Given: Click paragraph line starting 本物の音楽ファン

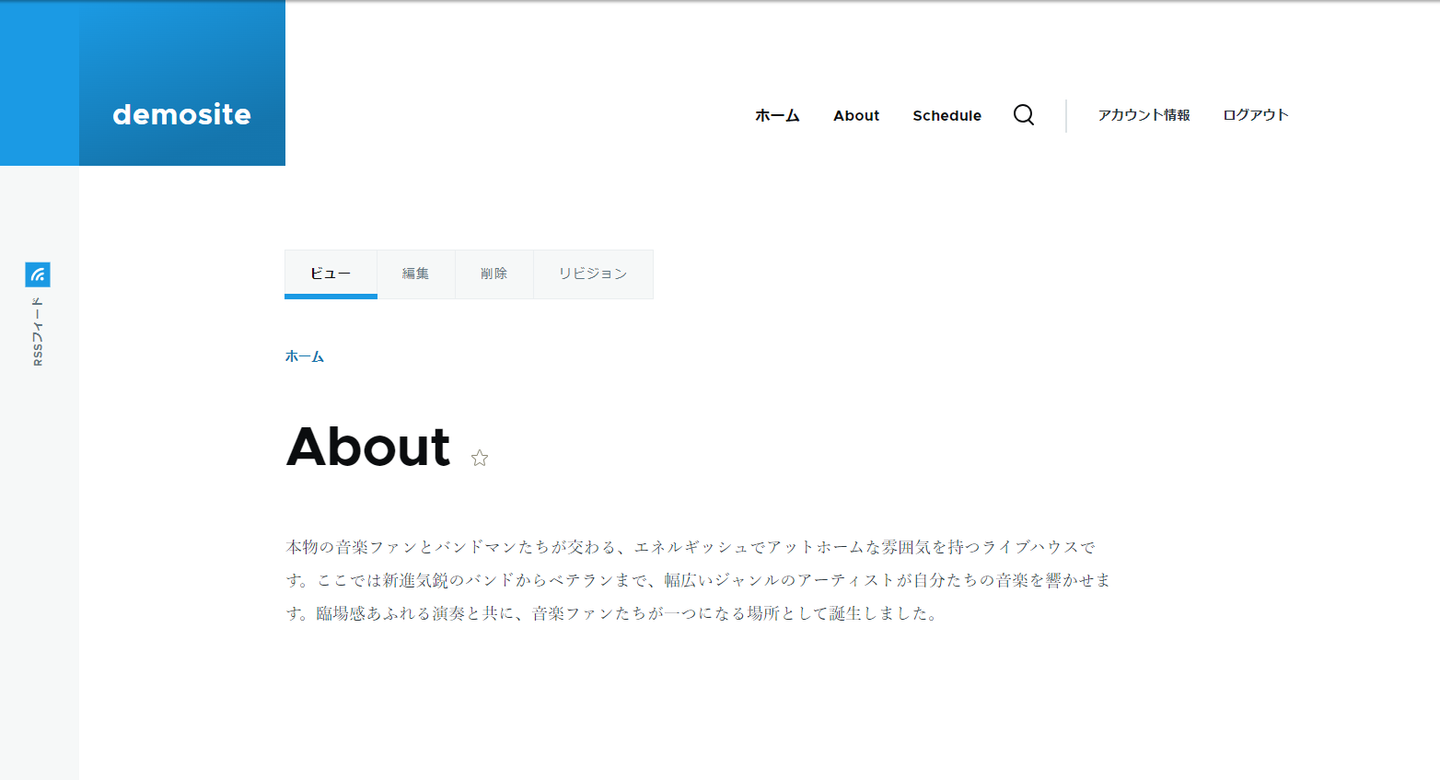Looking at the screenshot, I should coord(691,547).
